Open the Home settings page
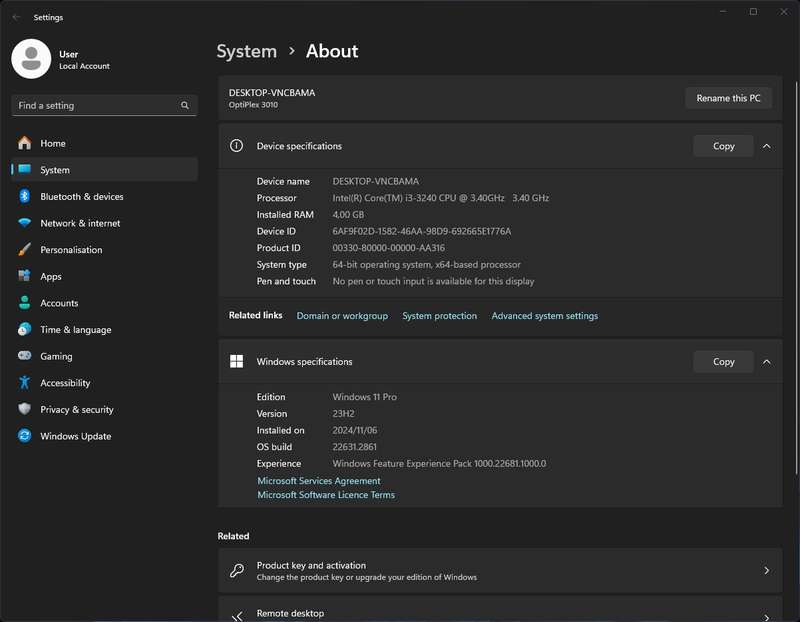Screen dimensions: 800x622 [104, 143]
